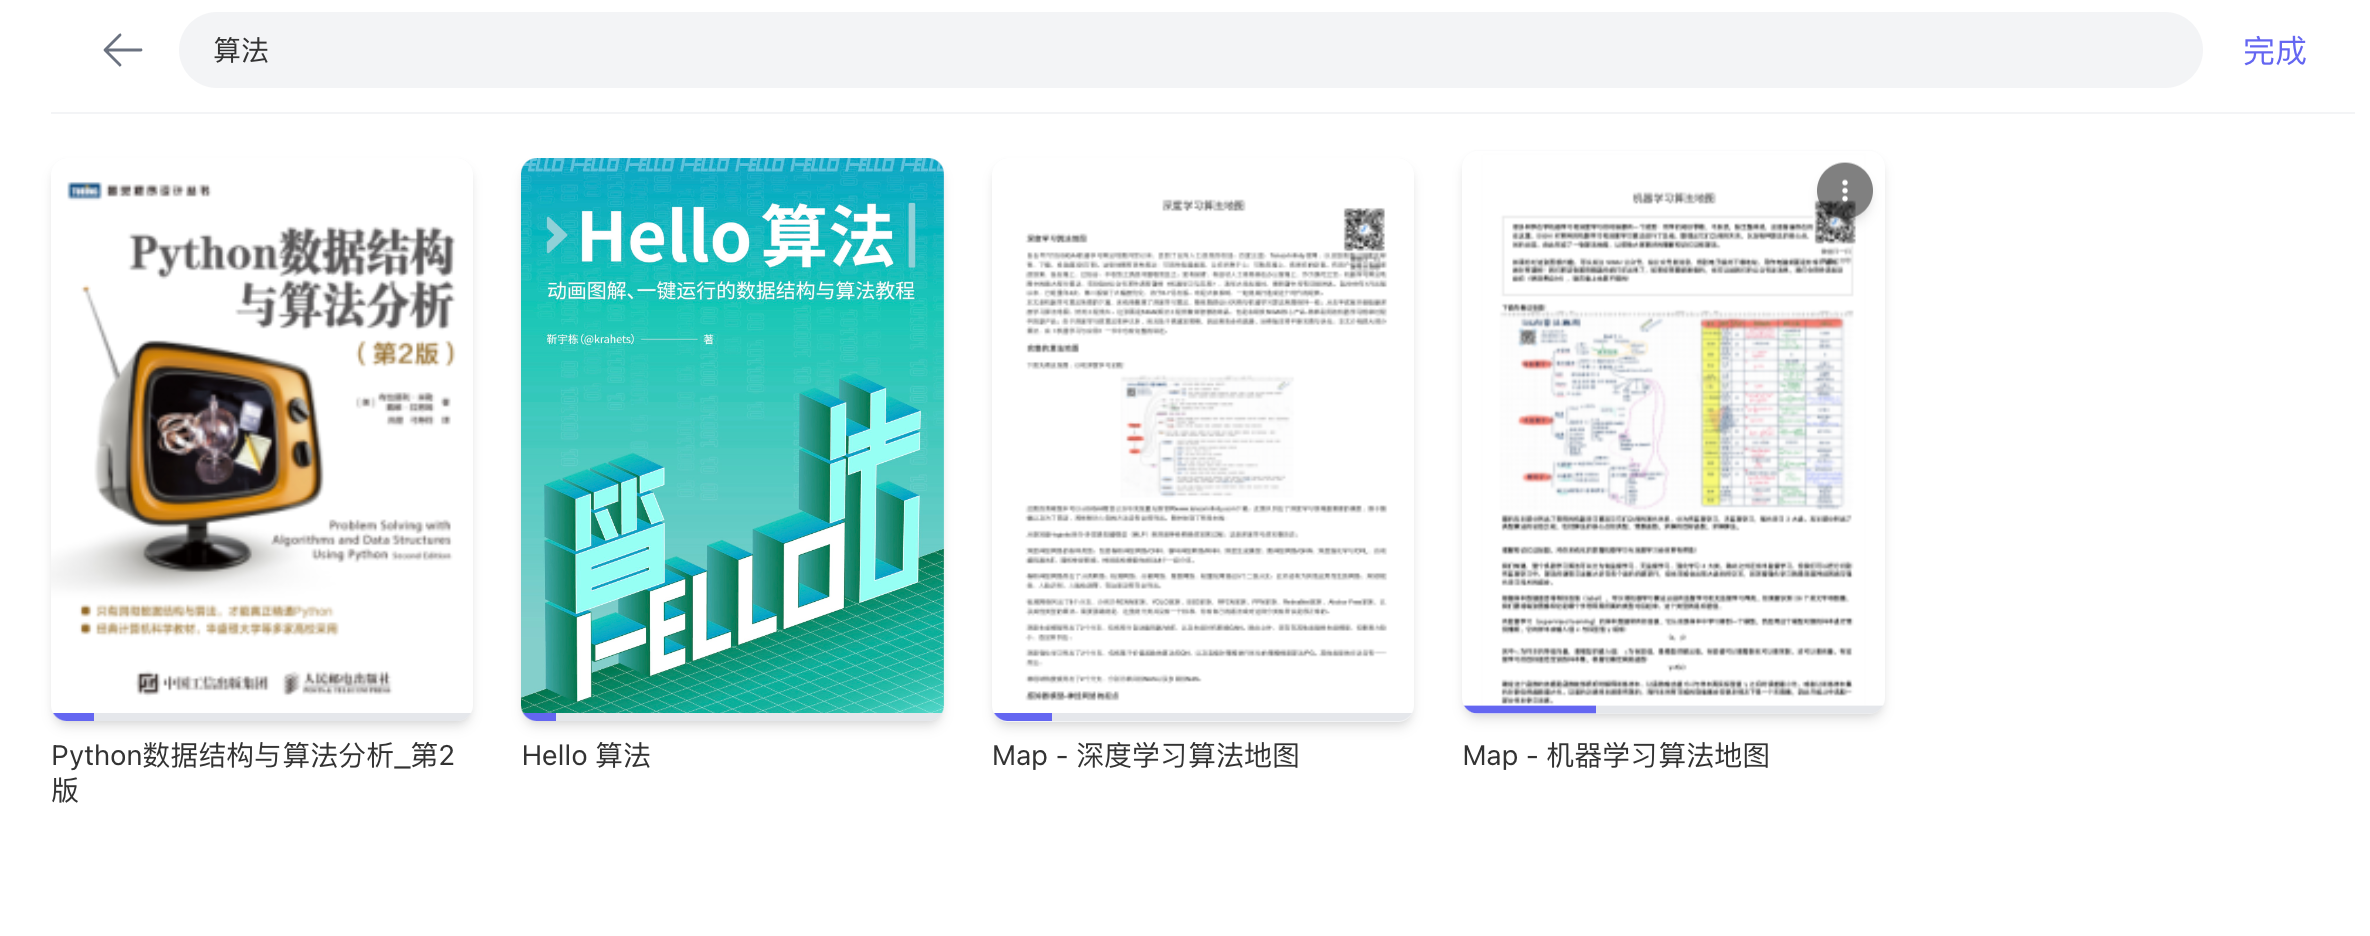The width and height of the screenshot is (2370, 936).
Task: Click the title text Map - 深度学习算法地图
Action: [x=1145, y=755]
